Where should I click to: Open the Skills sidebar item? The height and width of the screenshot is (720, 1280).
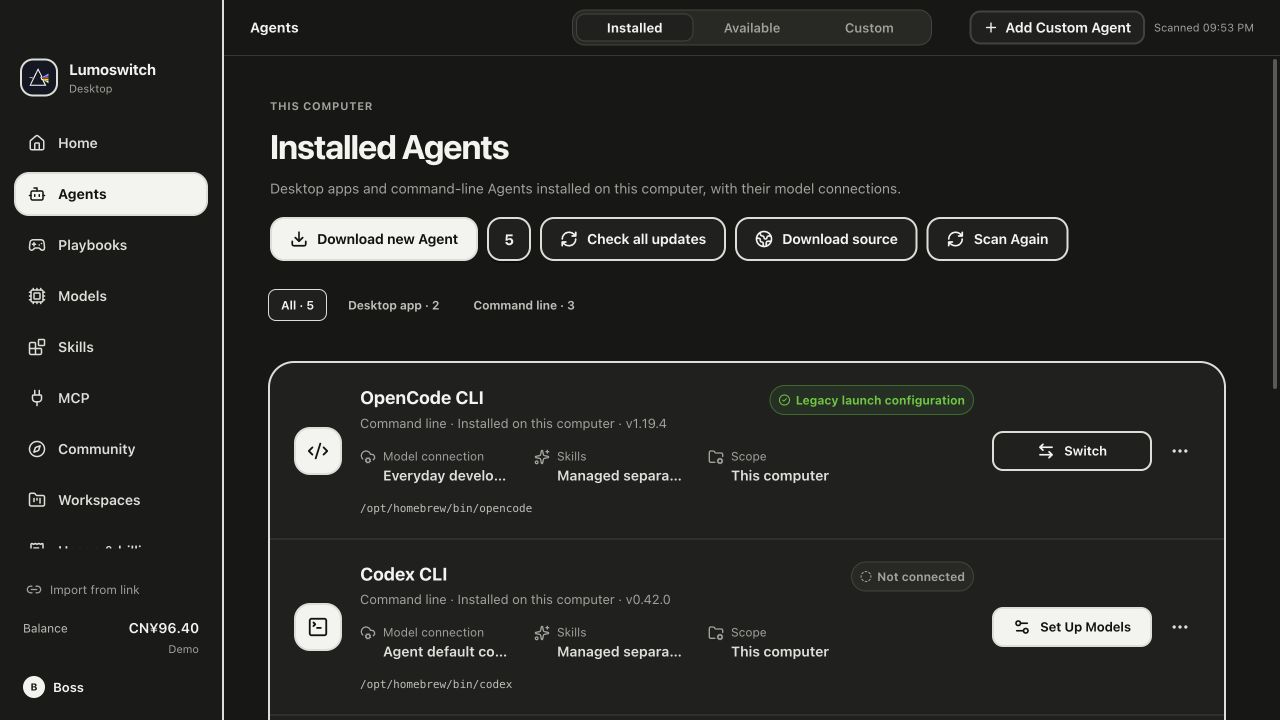click(111, 347)
